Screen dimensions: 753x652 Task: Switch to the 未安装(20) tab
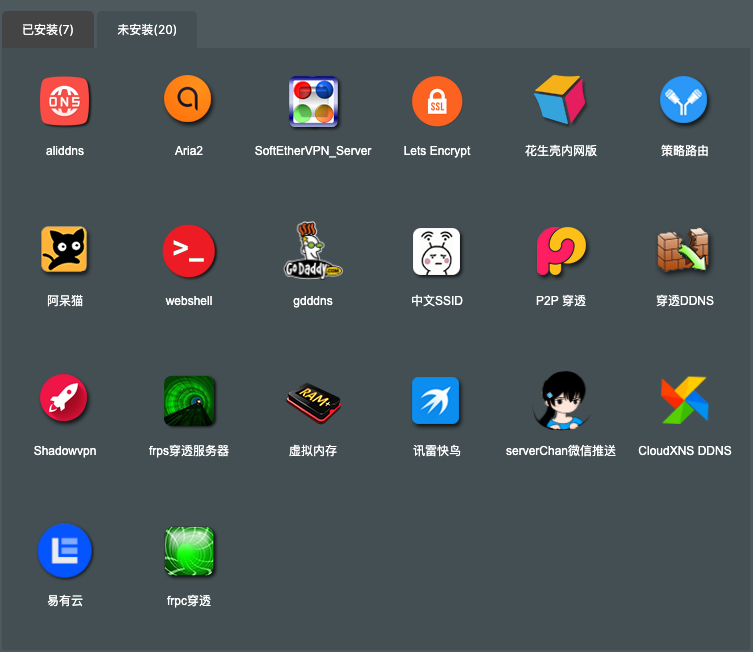click(x=147, y=30)
